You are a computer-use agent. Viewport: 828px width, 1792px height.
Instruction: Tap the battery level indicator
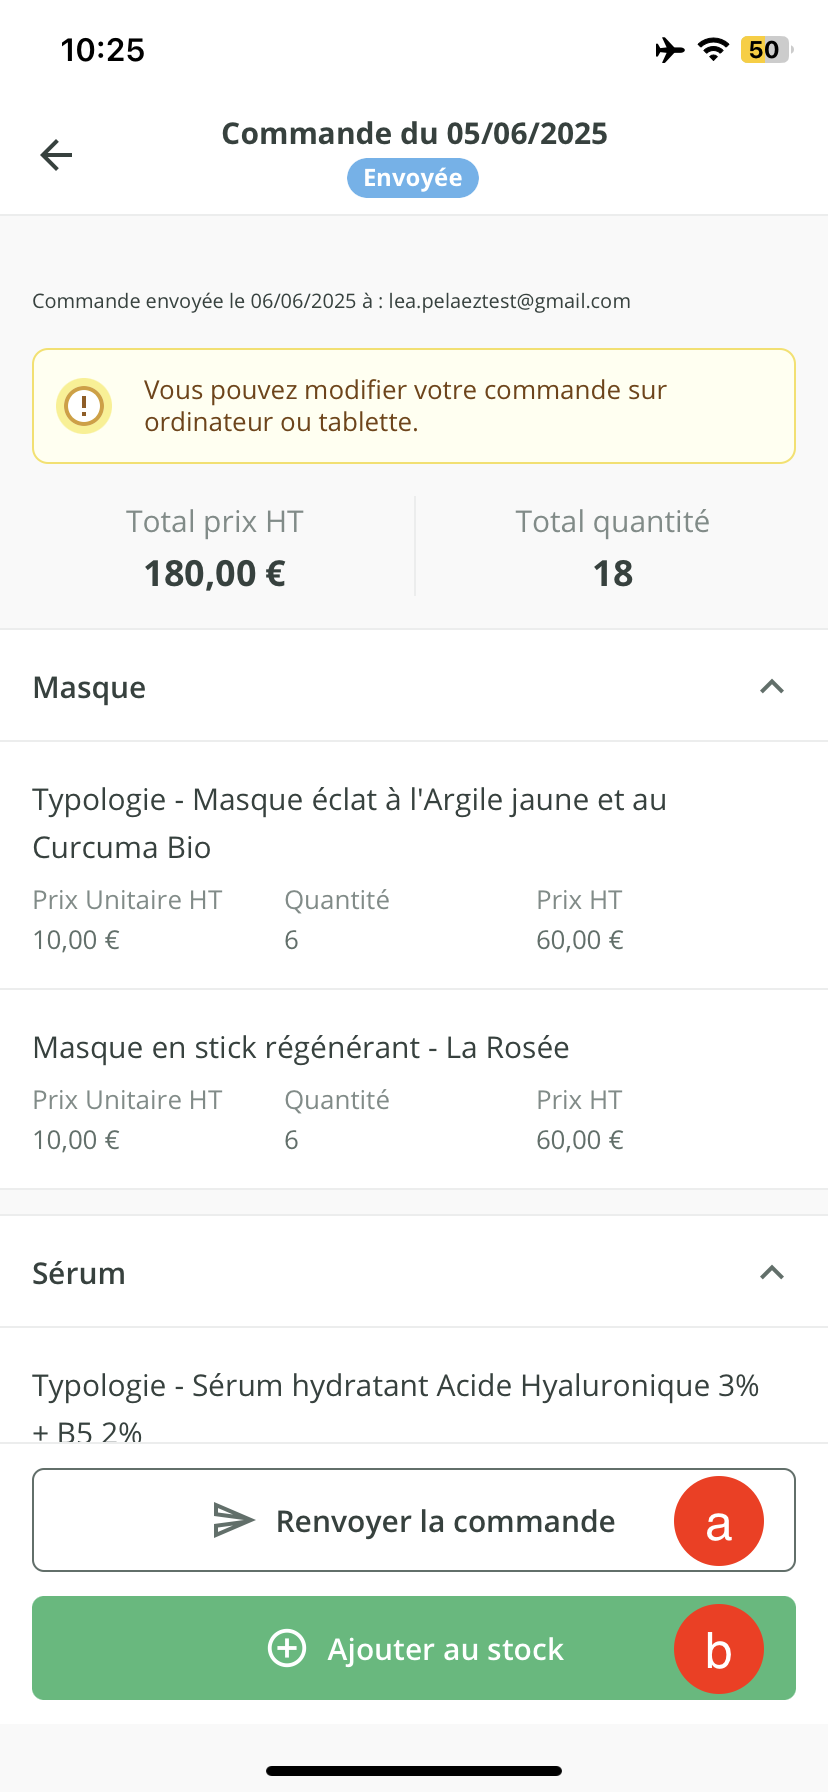tap(765, 50)
